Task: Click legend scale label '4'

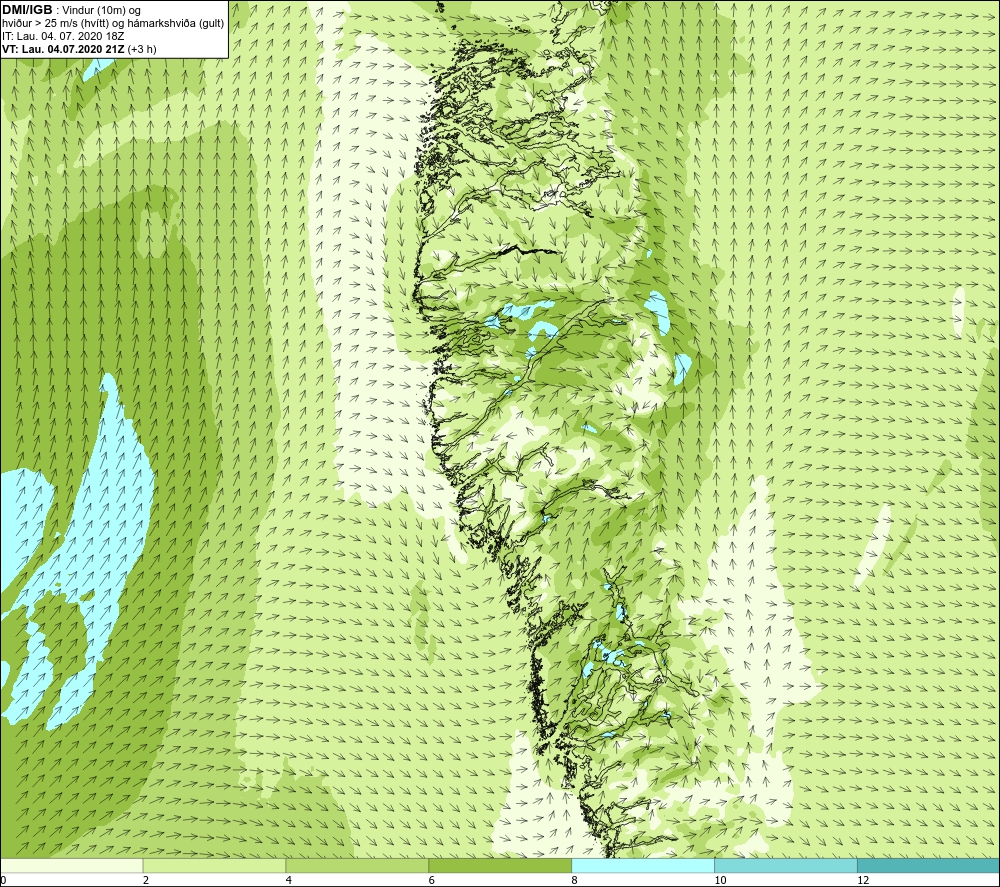Action: coord(289,880)
